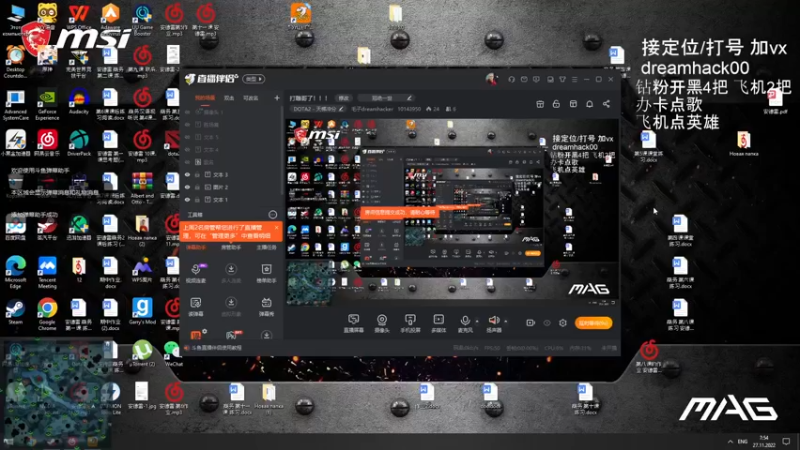Viewport: 800px width, 450px height.
Task: Click the download tool in the middle column, first row
Action: 231,273
